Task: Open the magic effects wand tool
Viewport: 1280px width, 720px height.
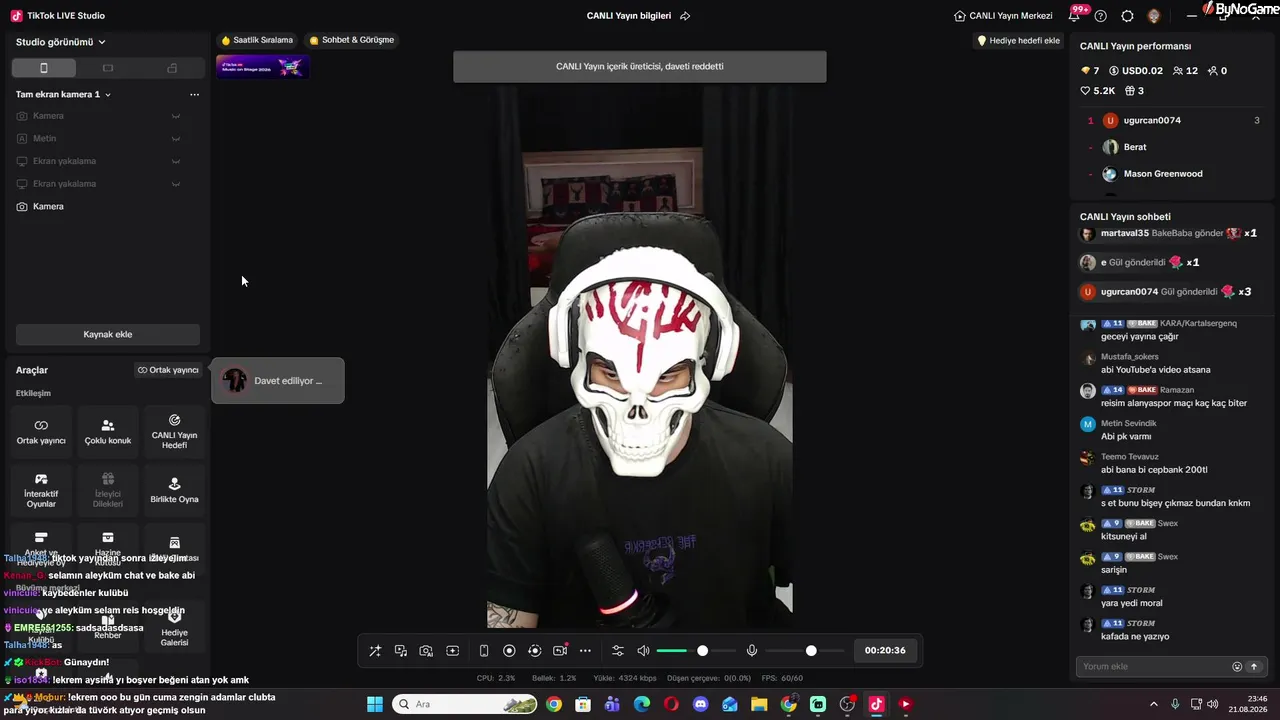Action: coord(375,651)
